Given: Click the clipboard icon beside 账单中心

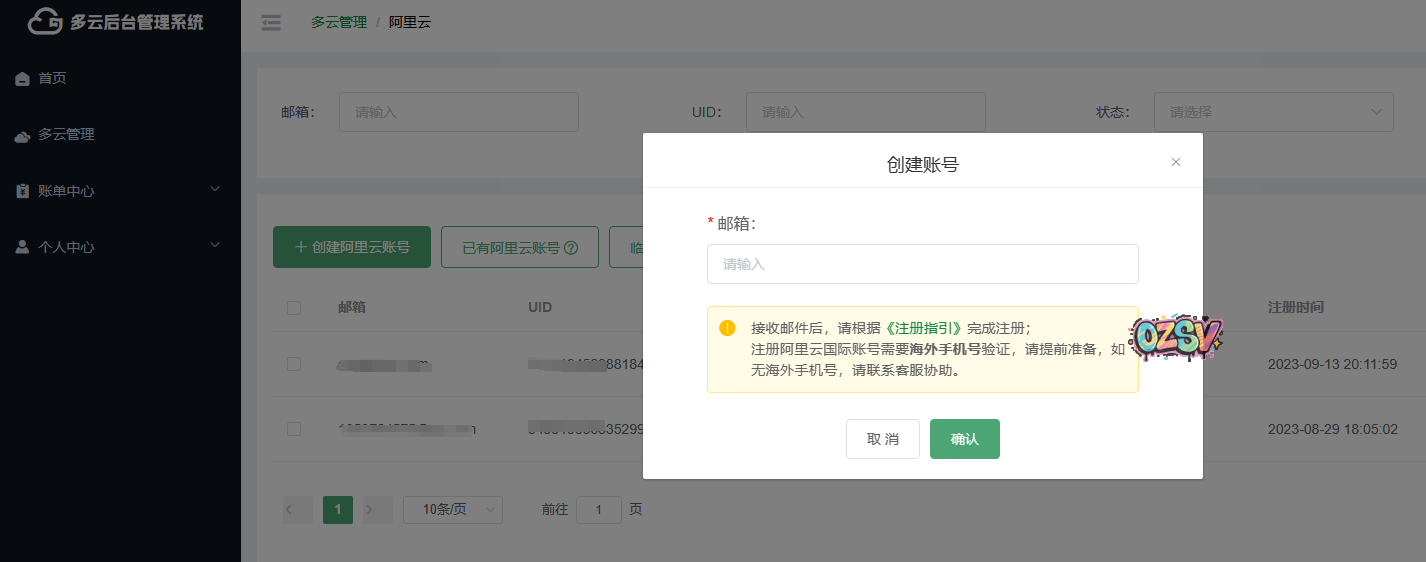Looking at the screenshot, I should tap(22, 191).
